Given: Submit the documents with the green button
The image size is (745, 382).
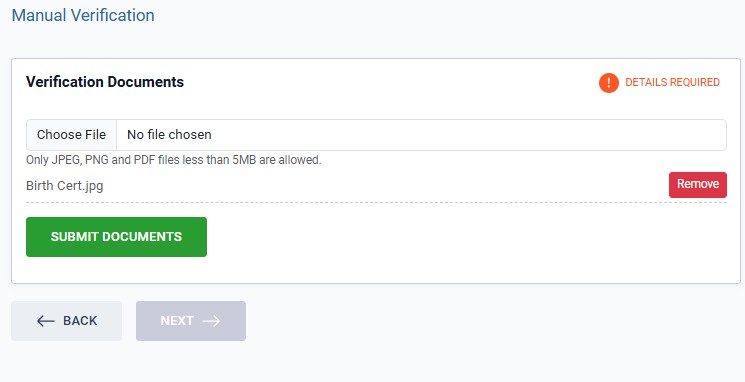Looking at the screenshot, I should pos(116,237).
